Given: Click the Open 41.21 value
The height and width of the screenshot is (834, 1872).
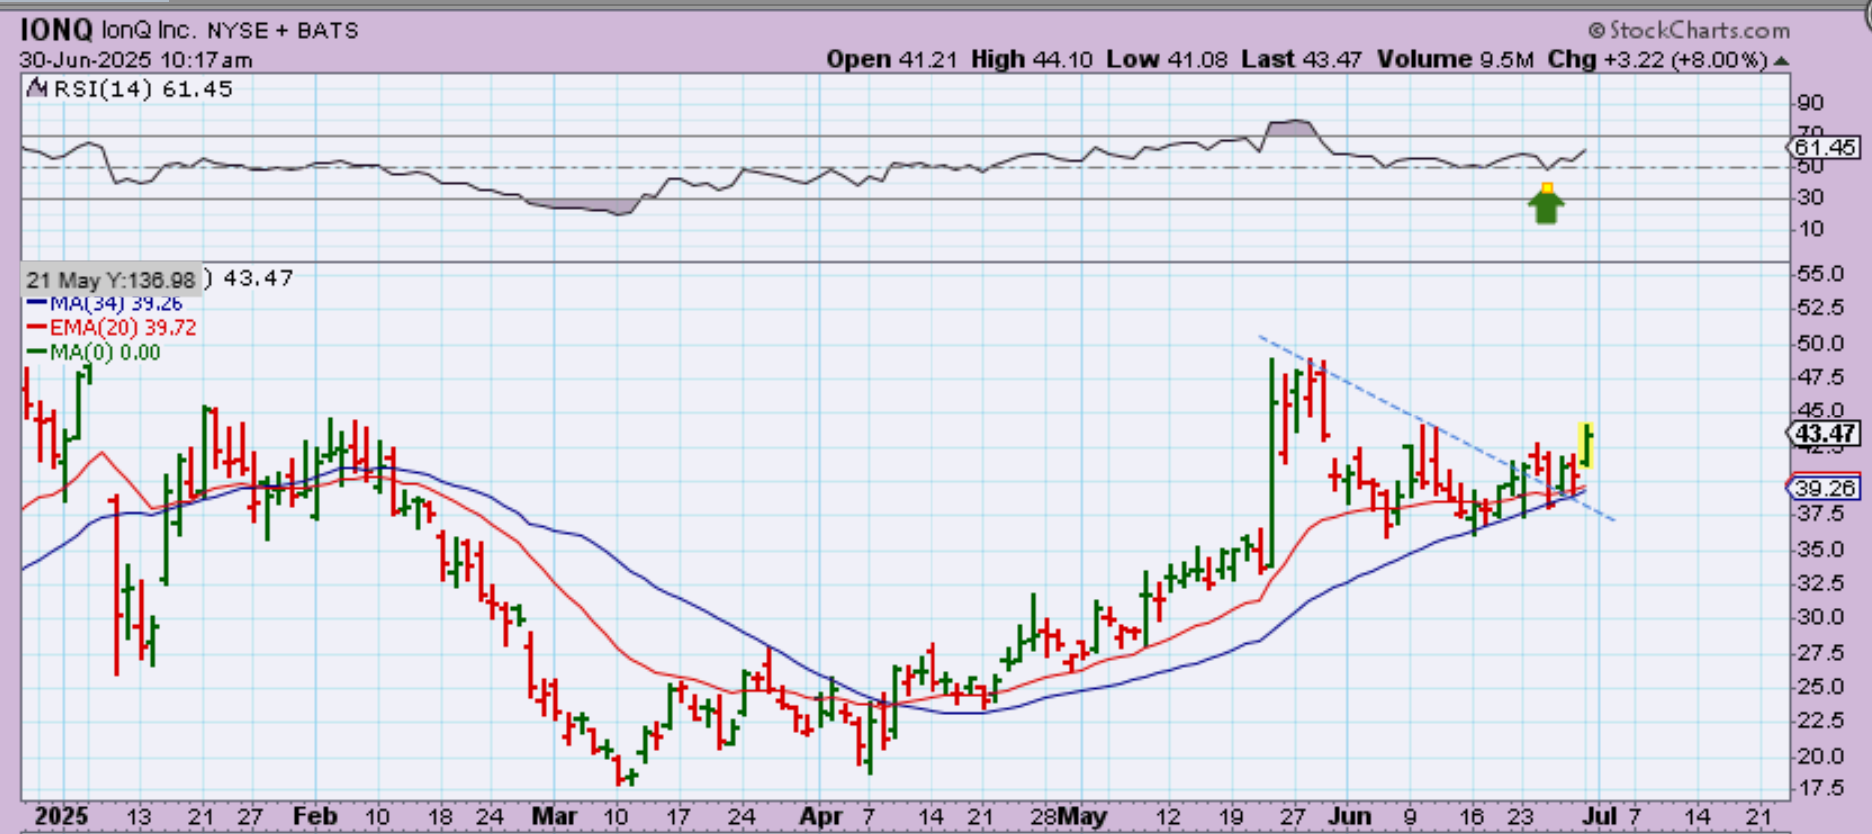Looking at the screenshot, I should click(891, 59).
